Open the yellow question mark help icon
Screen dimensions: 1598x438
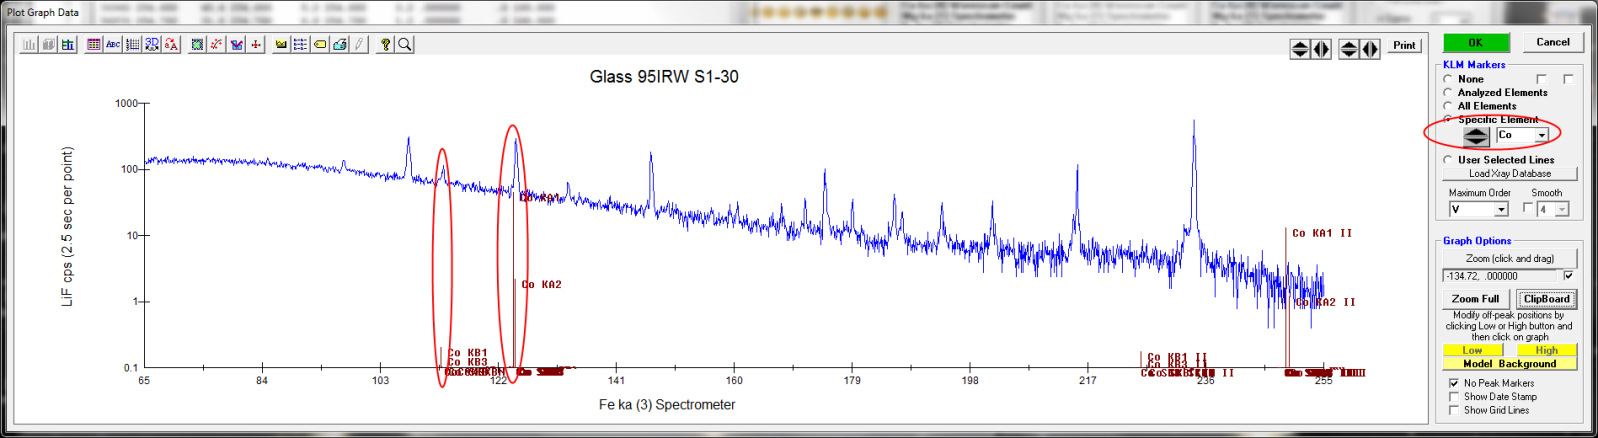pos(385,45)
